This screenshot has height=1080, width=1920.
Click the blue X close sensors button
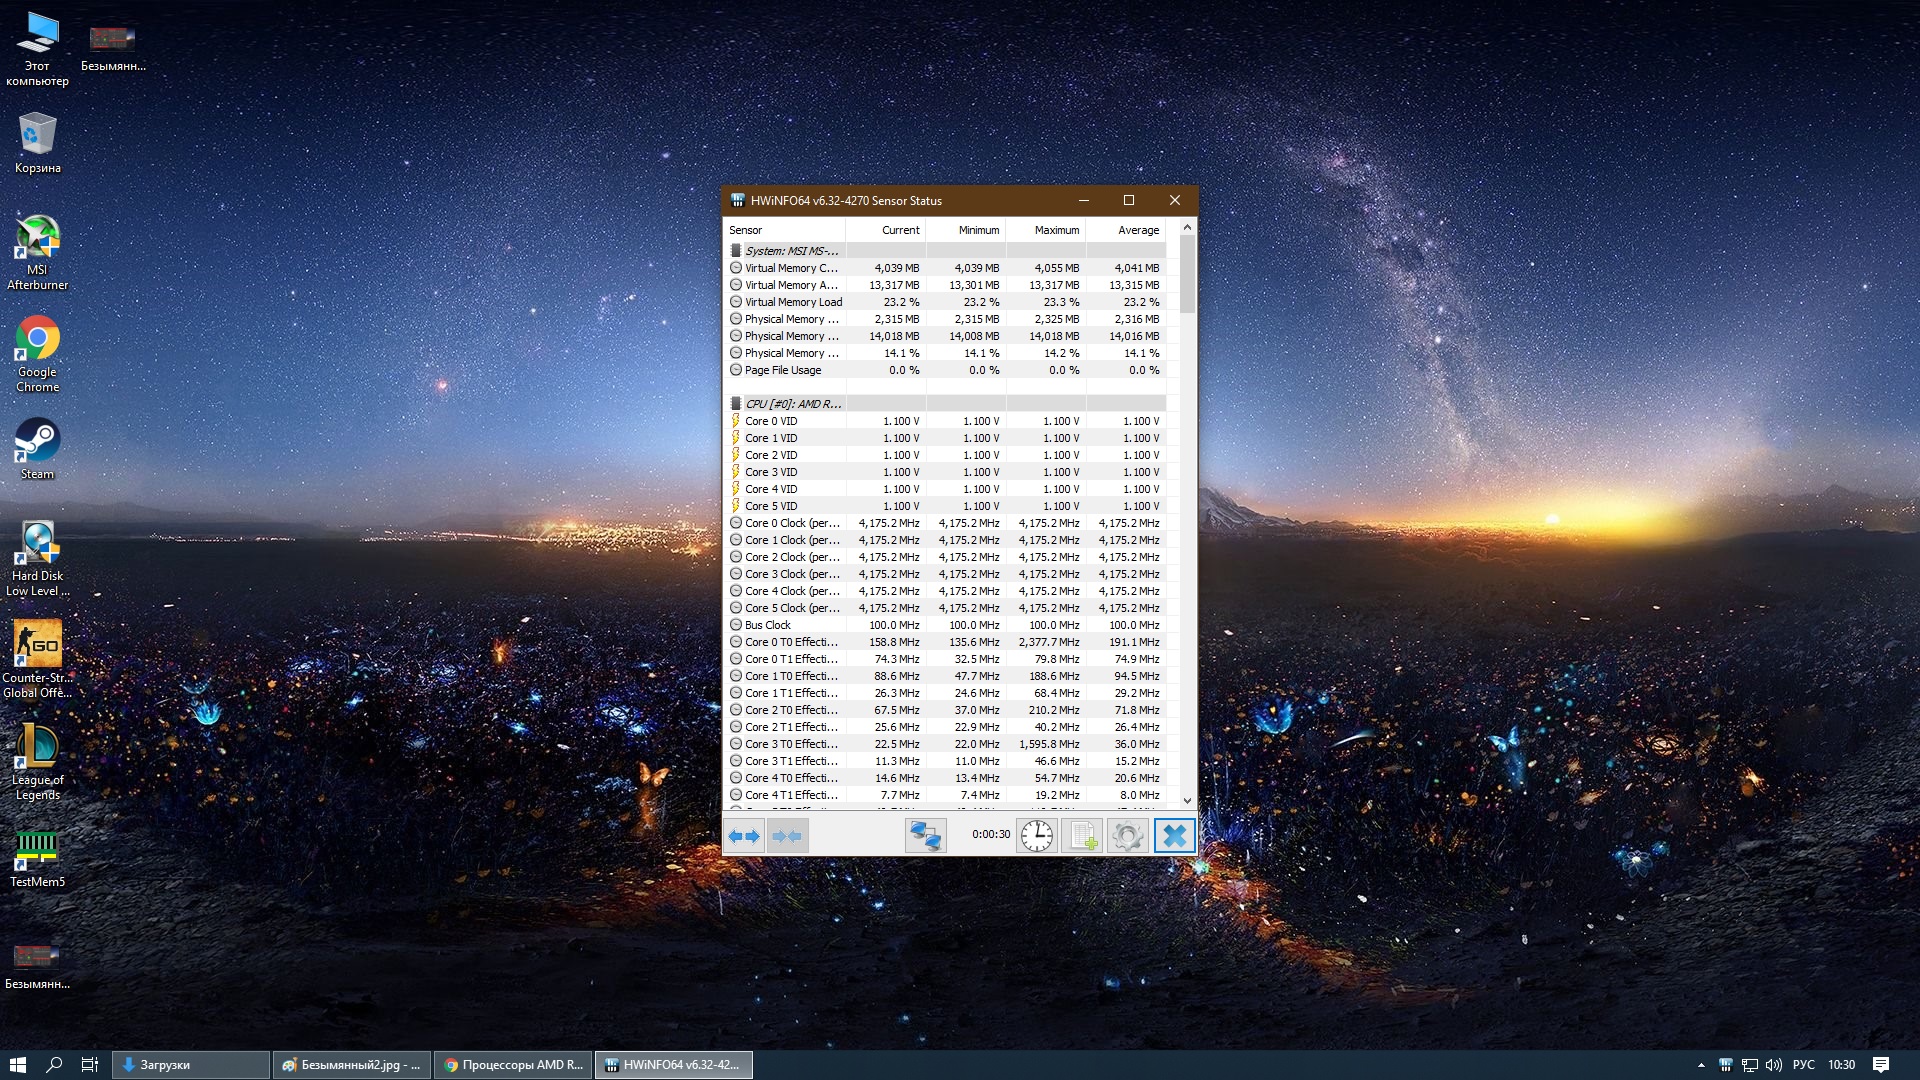[x=1174, y=836]
